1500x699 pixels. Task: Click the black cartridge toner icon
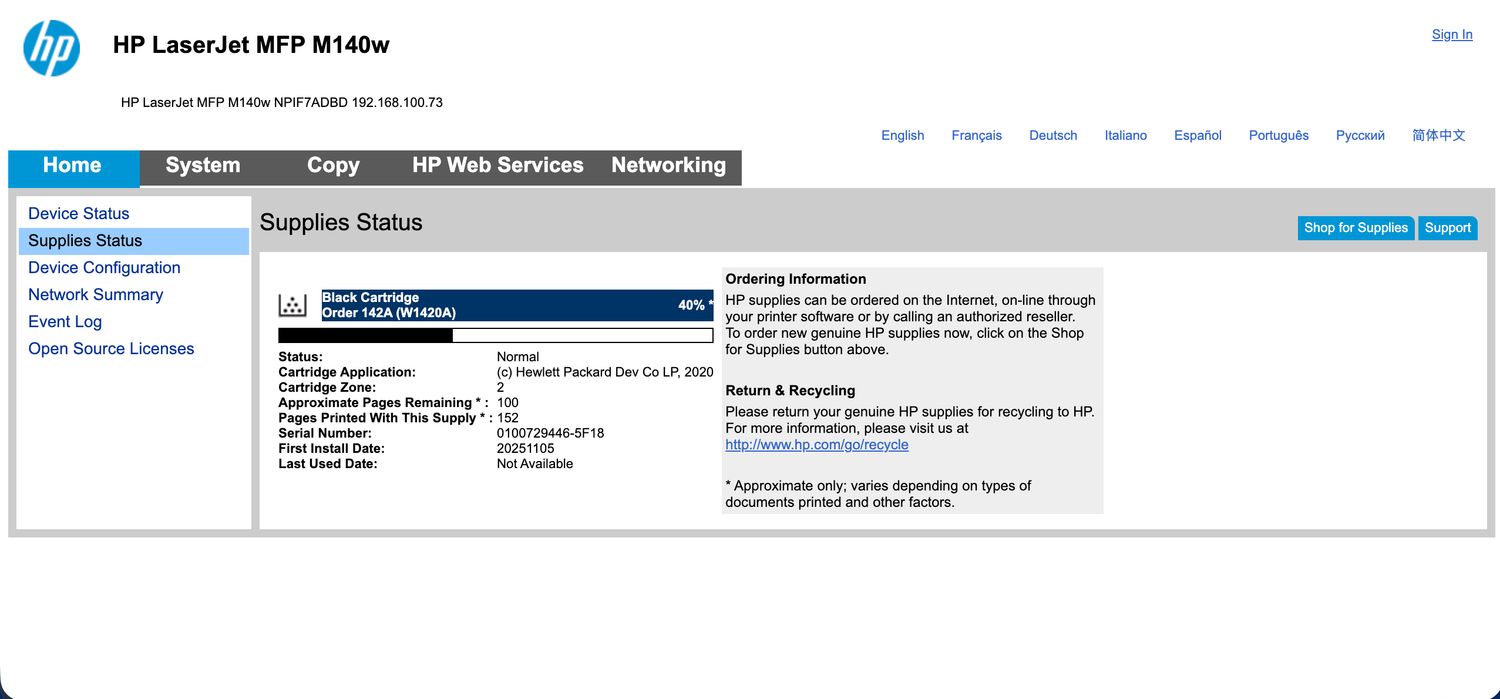coord(293,305)
